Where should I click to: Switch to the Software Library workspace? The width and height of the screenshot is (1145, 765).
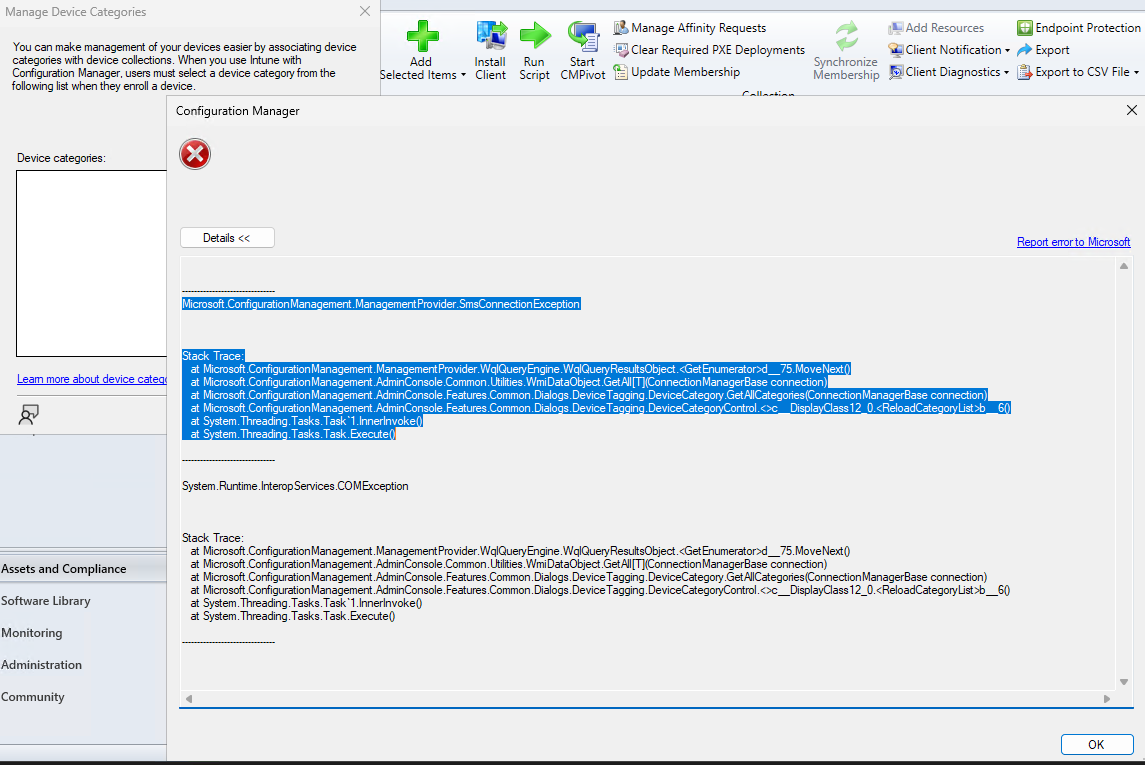(x=83, y=601)
